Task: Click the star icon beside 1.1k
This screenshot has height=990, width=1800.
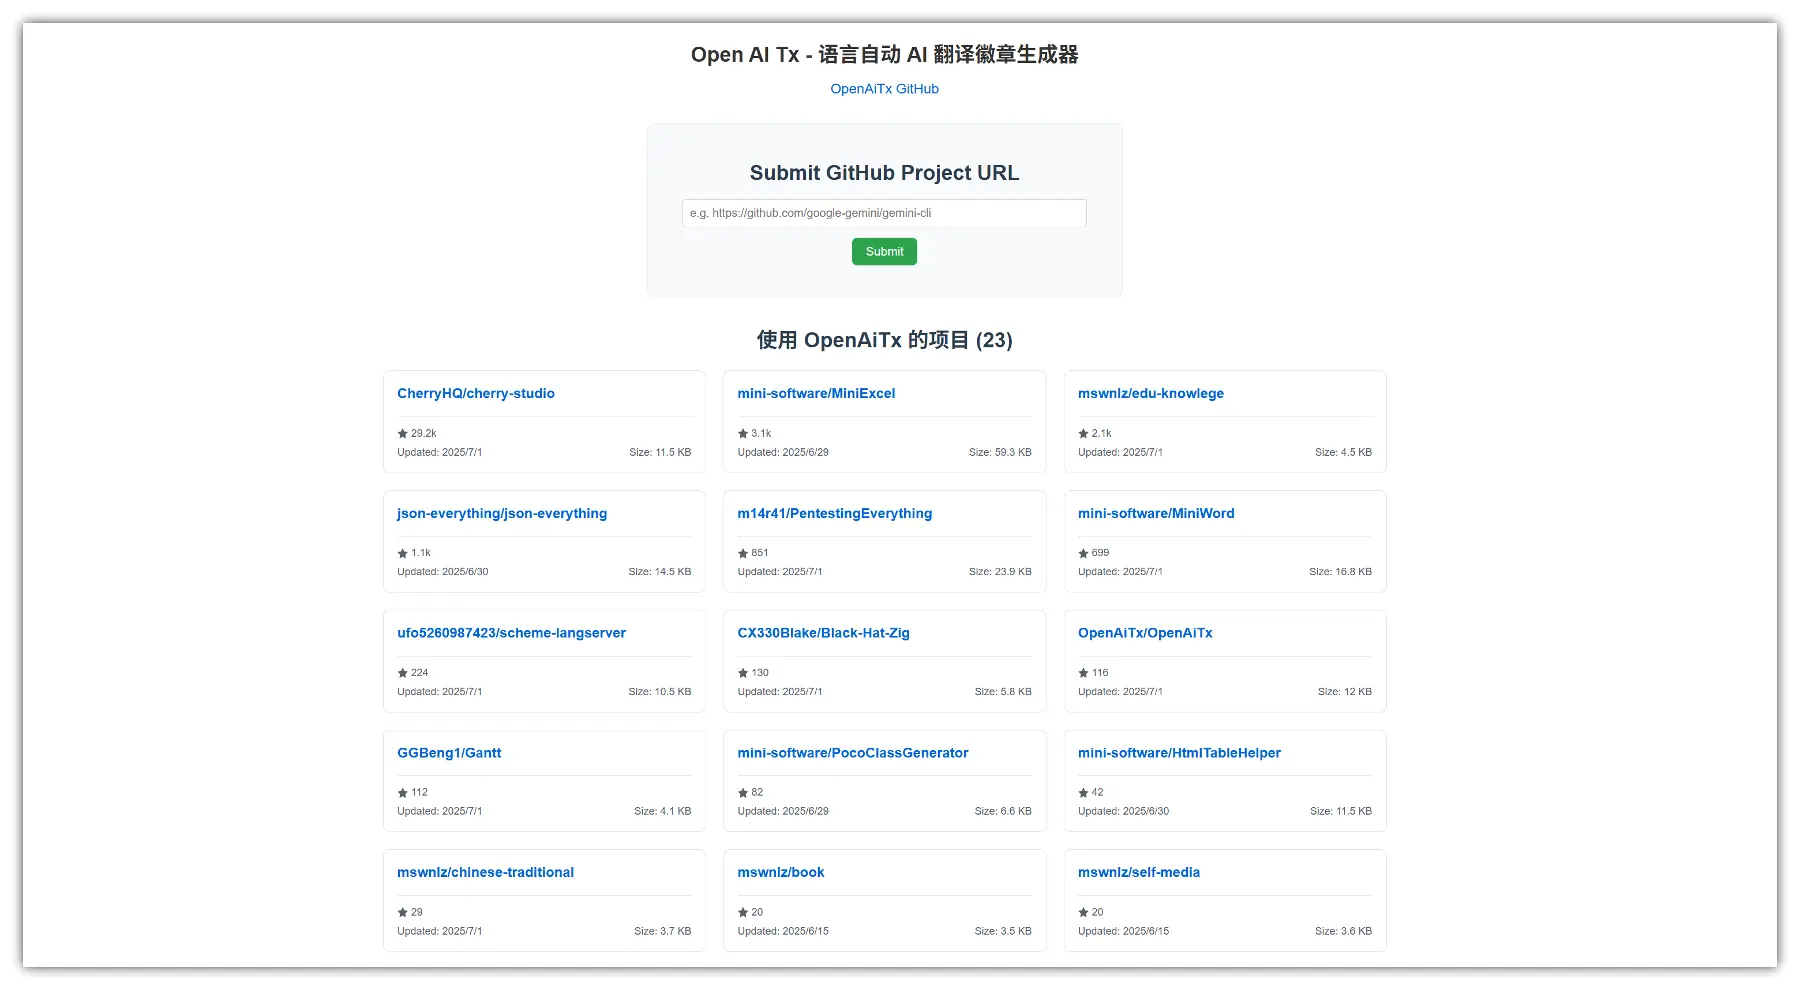Action: [x=403, y=553]
